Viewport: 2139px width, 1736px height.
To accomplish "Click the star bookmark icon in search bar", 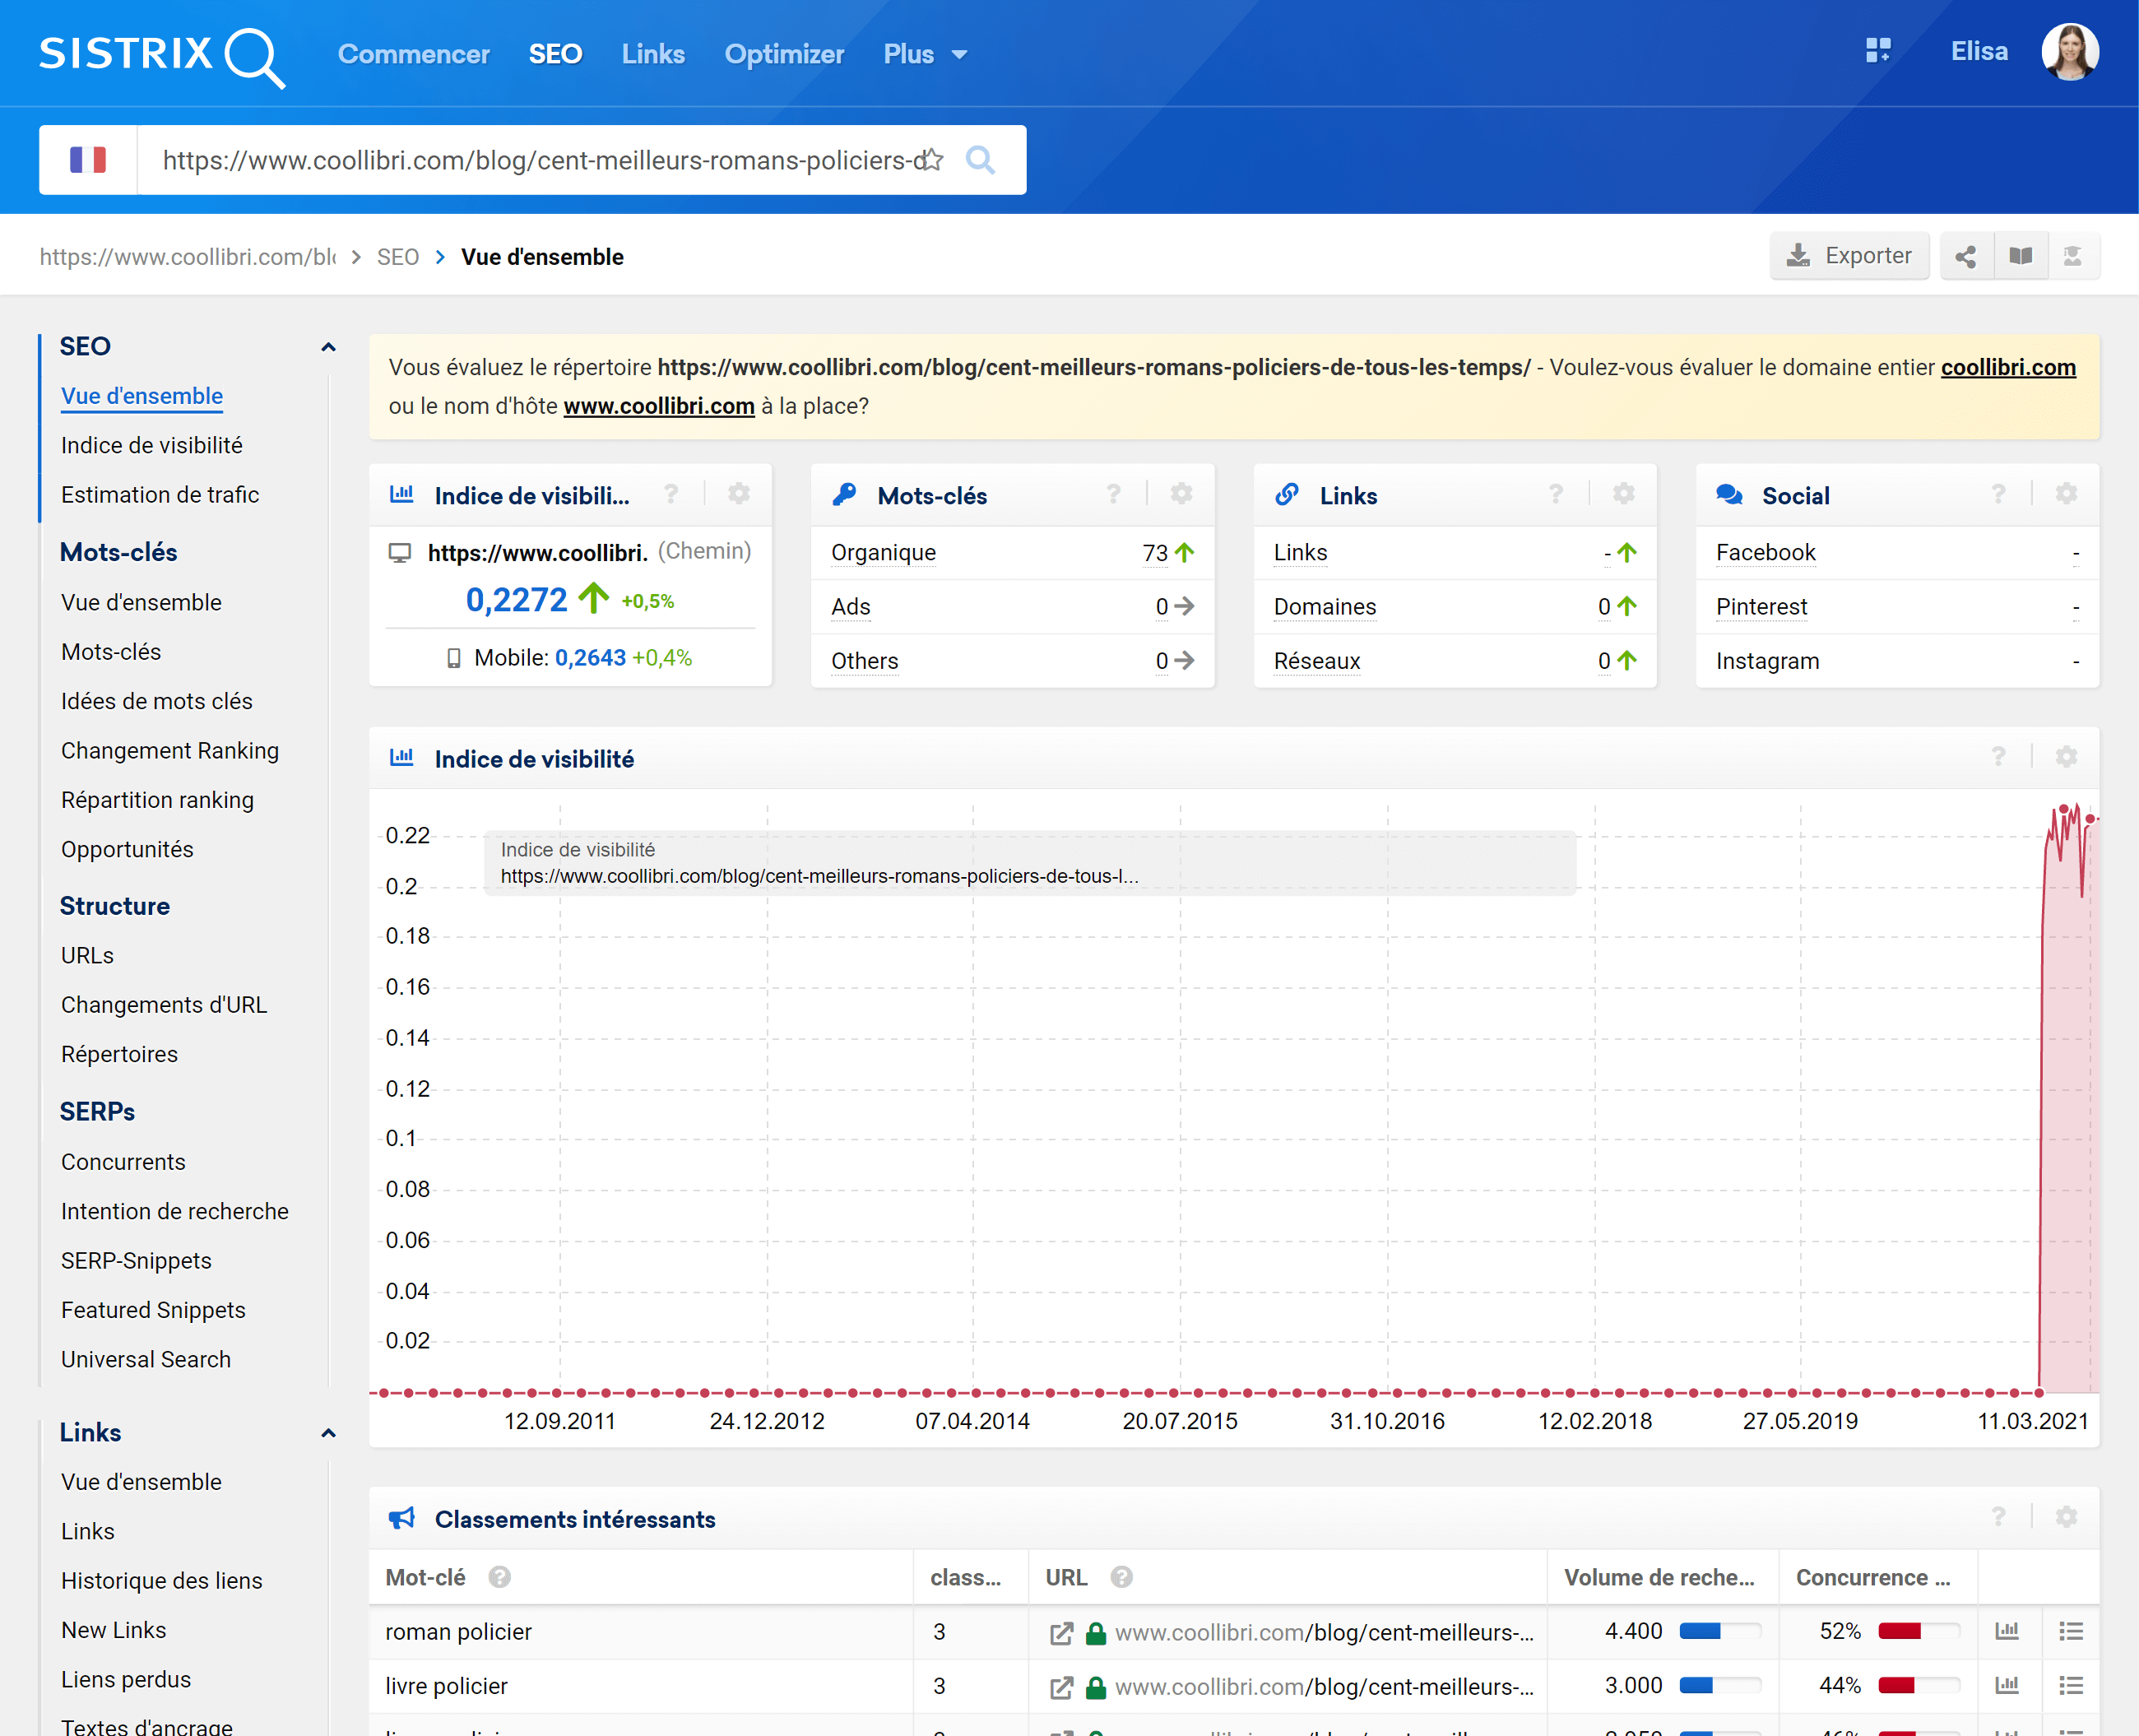I will pyautogui.click(x=931, y=160).
